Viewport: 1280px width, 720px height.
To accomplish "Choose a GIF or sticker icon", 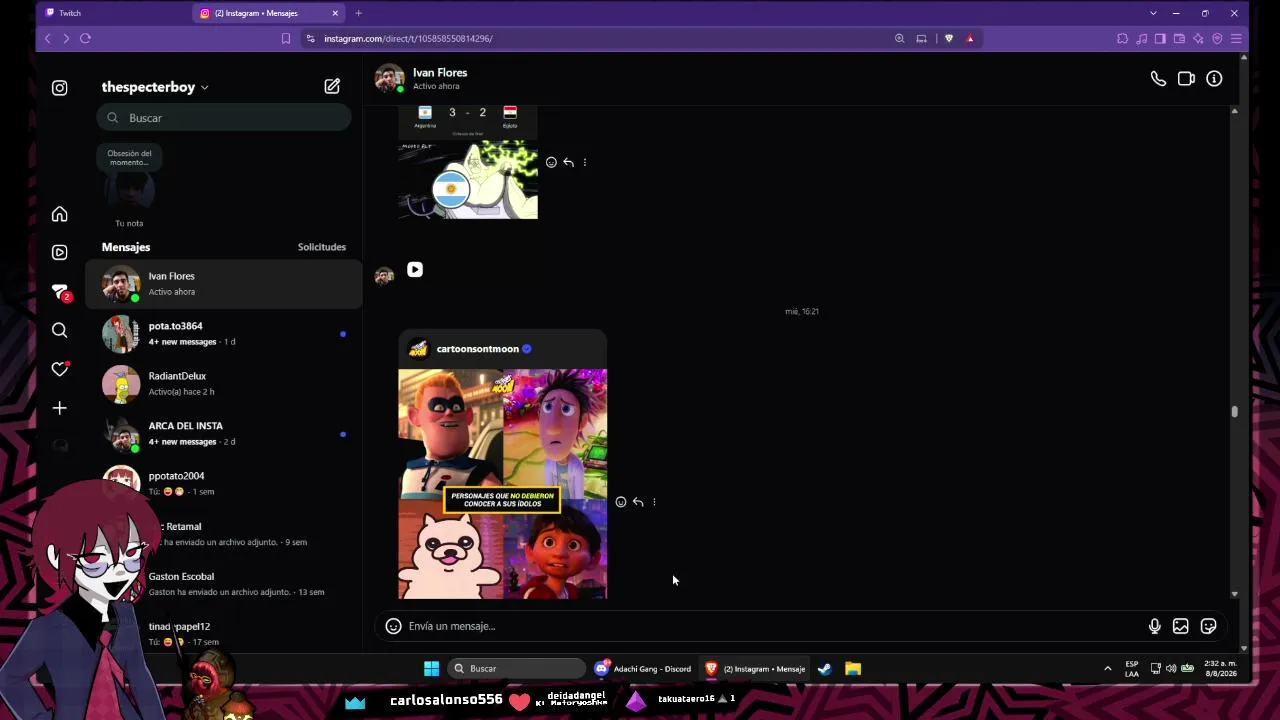I will pos(1208,626).
